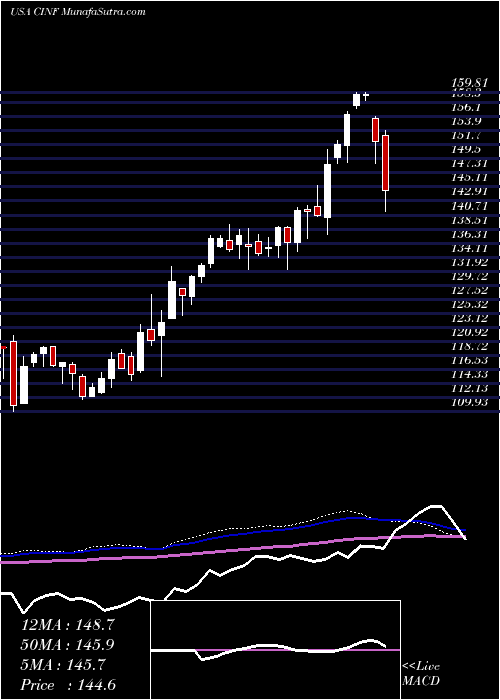Viewport: 500px width, 700px height.
Task: Click the '50MA : 145.9' value
Action: pyautogui.click(x=67, y=645)
